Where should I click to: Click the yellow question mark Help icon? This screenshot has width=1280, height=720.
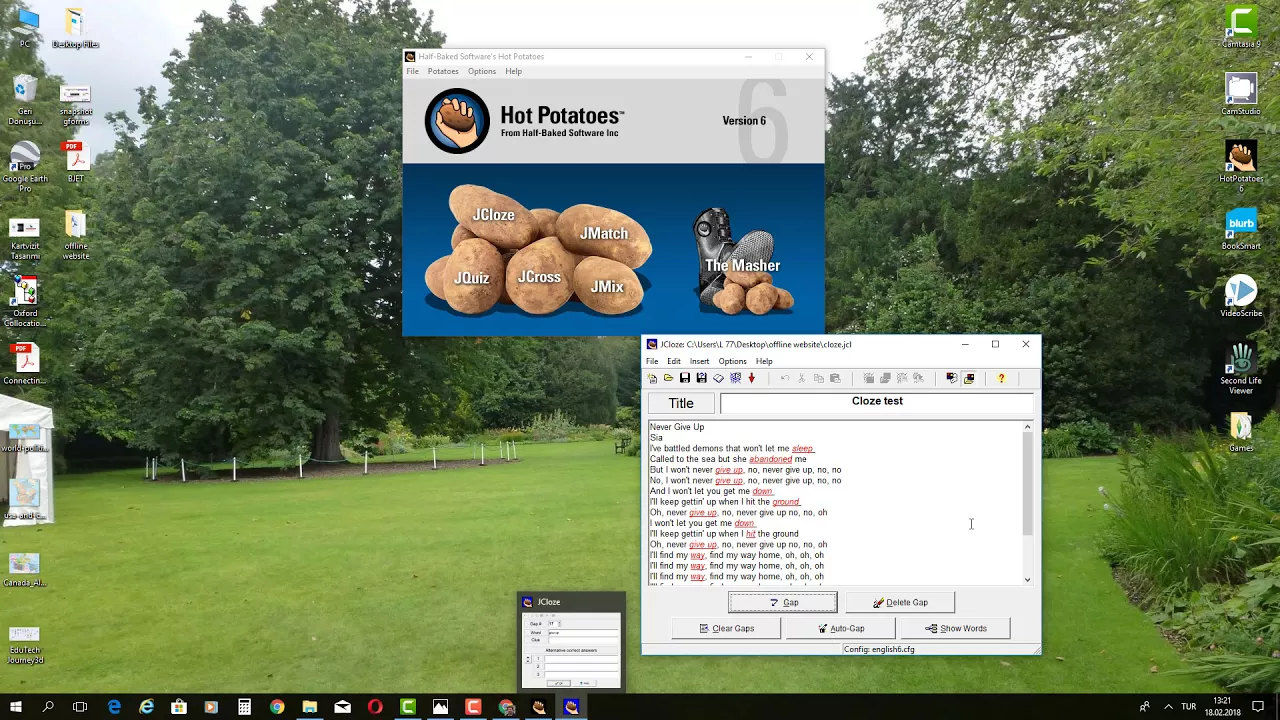tap(1001, 378)
